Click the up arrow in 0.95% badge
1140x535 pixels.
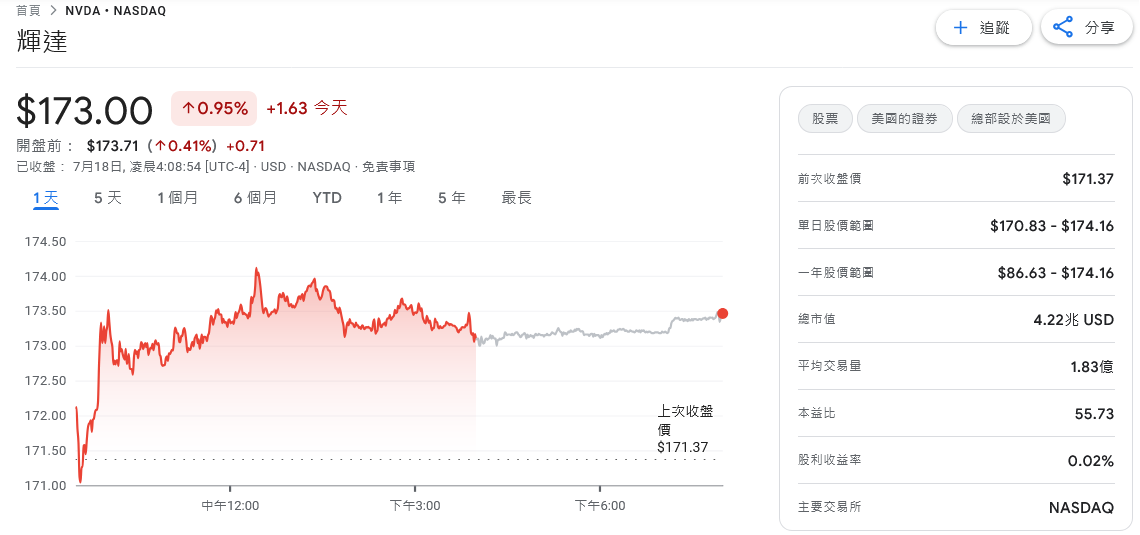188,109
